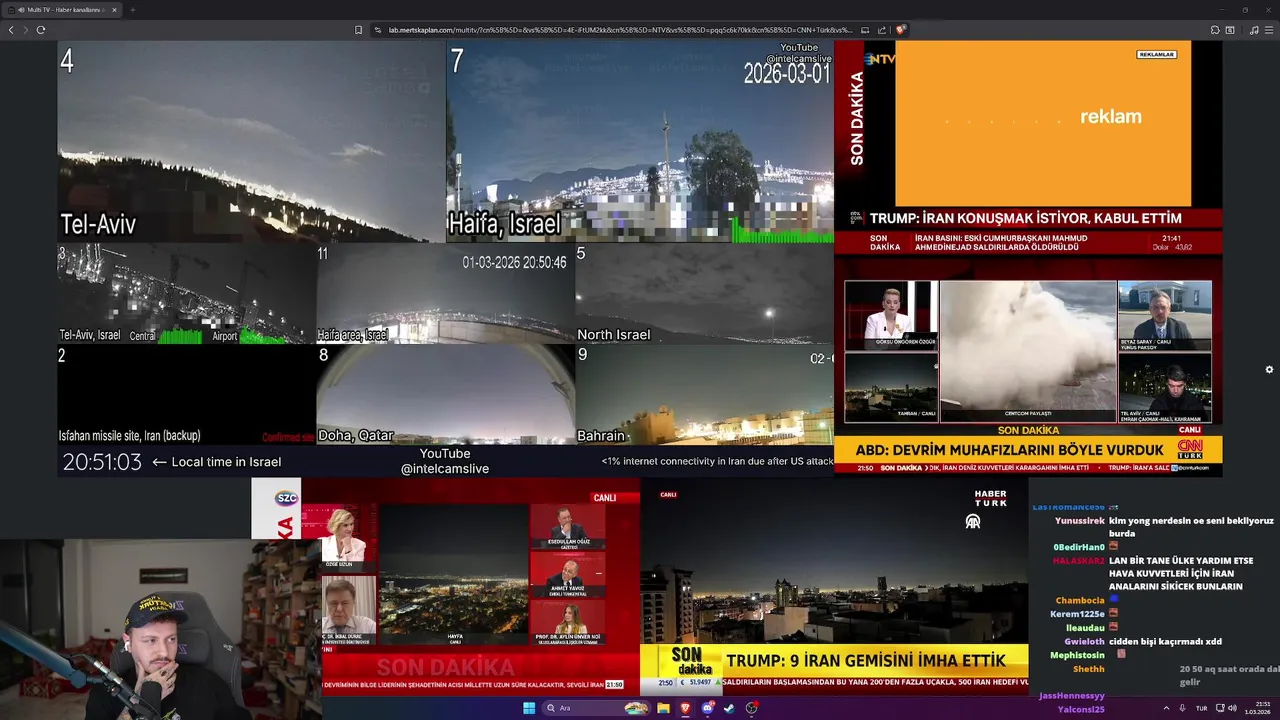Image resolution: width=1280 pixels, height=720 pixels.
Task: Click chat username Gwieloth
Action: click(1084, 642)
